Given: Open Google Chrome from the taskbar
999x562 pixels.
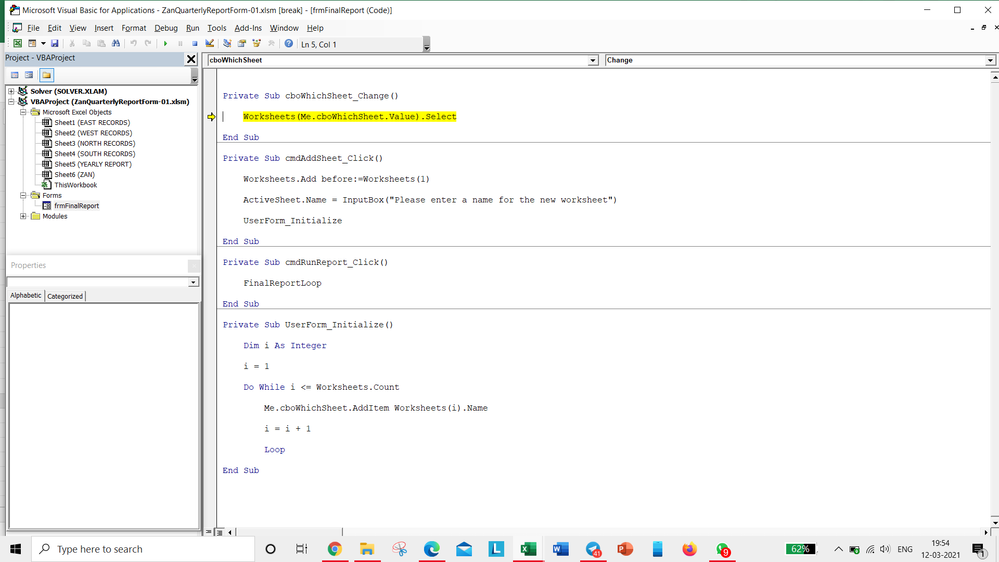Looking at the screenshot, I should pyautogui.click(x=334, y=549).
